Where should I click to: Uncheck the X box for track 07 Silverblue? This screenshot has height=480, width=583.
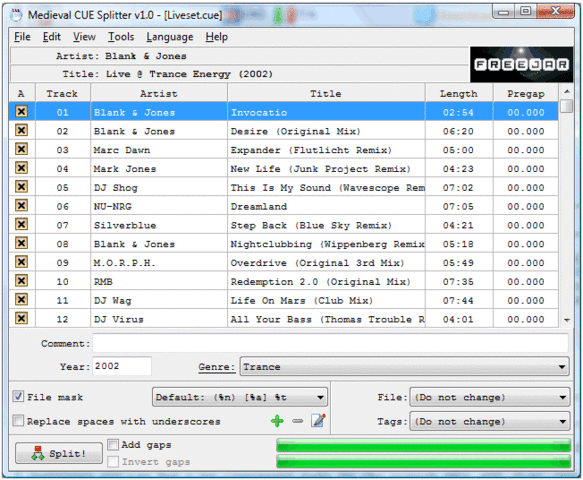pos(22,224)
